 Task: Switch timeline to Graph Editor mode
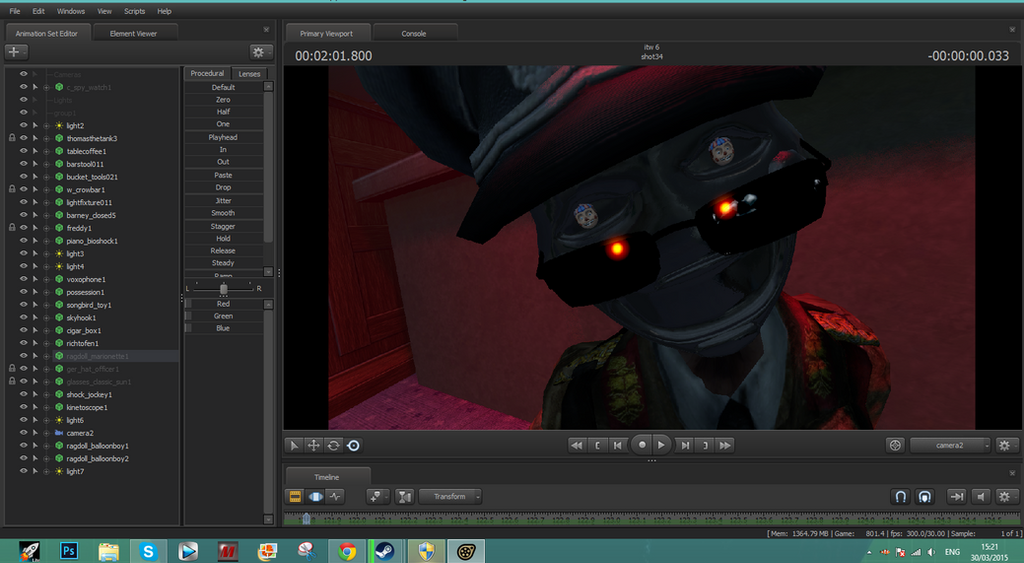[336, 496]
